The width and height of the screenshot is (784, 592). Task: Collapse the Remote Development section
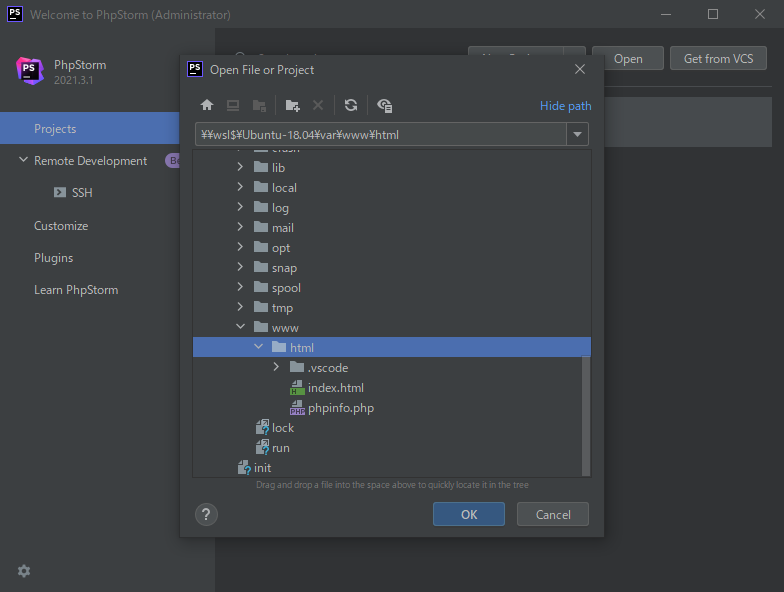23,161
